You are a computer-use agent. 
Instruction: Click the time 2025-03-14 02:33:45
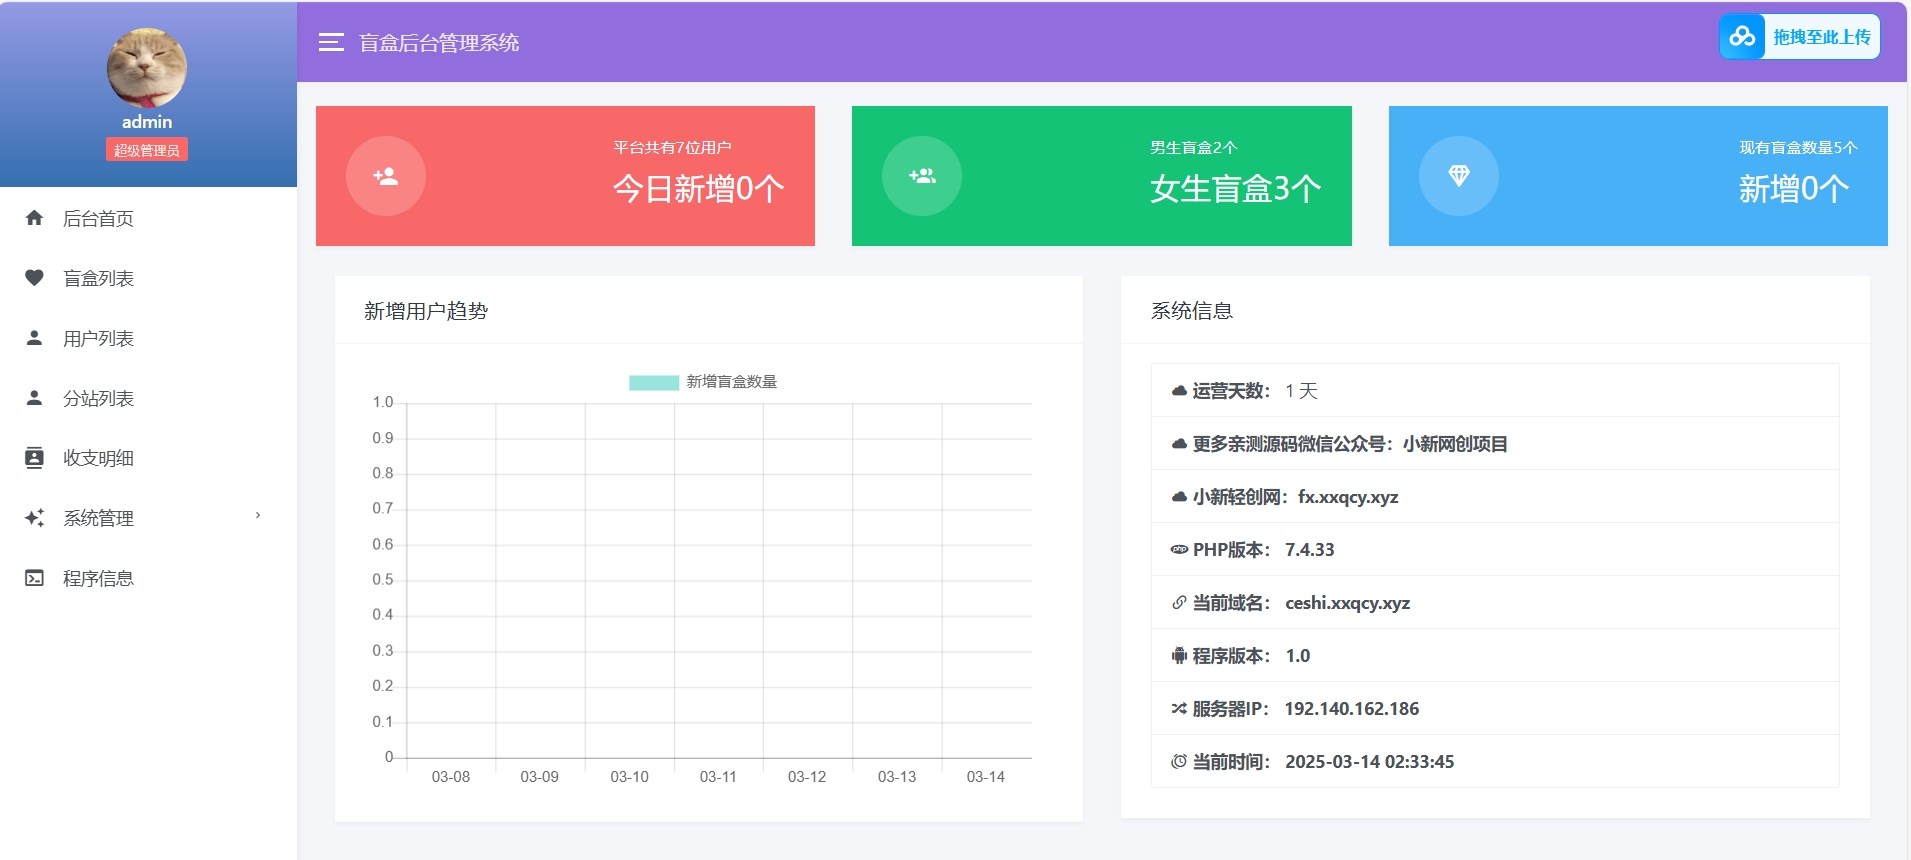coord(1370,762)
